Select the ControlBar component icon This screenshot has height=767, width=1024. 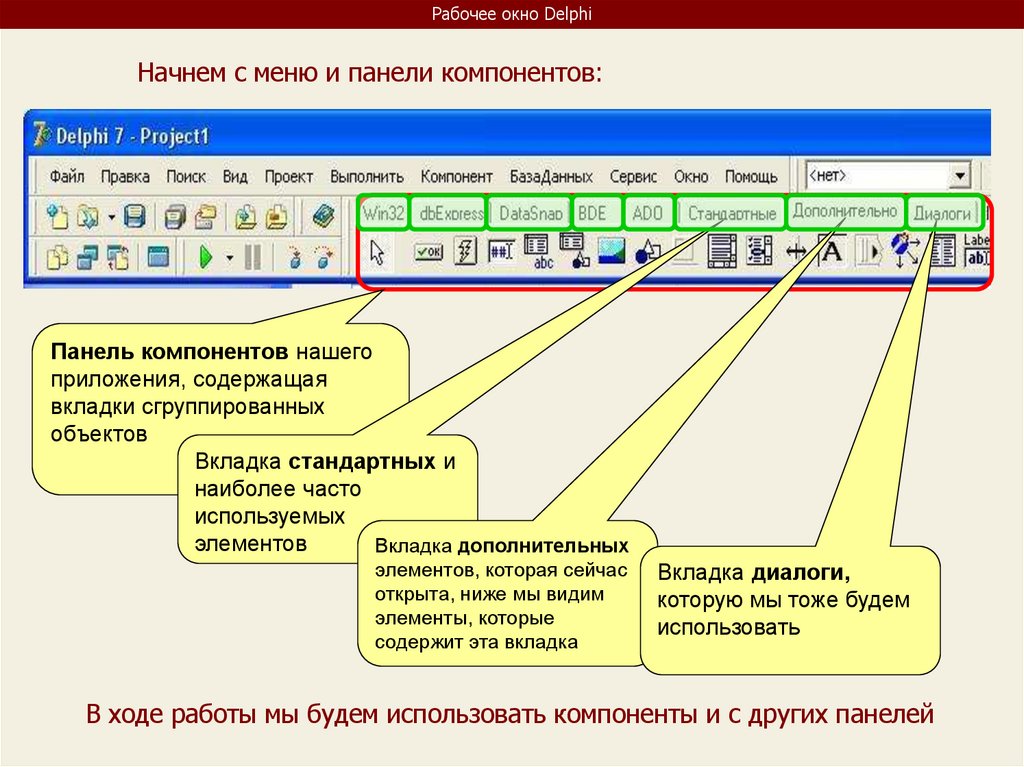point(868,252)
